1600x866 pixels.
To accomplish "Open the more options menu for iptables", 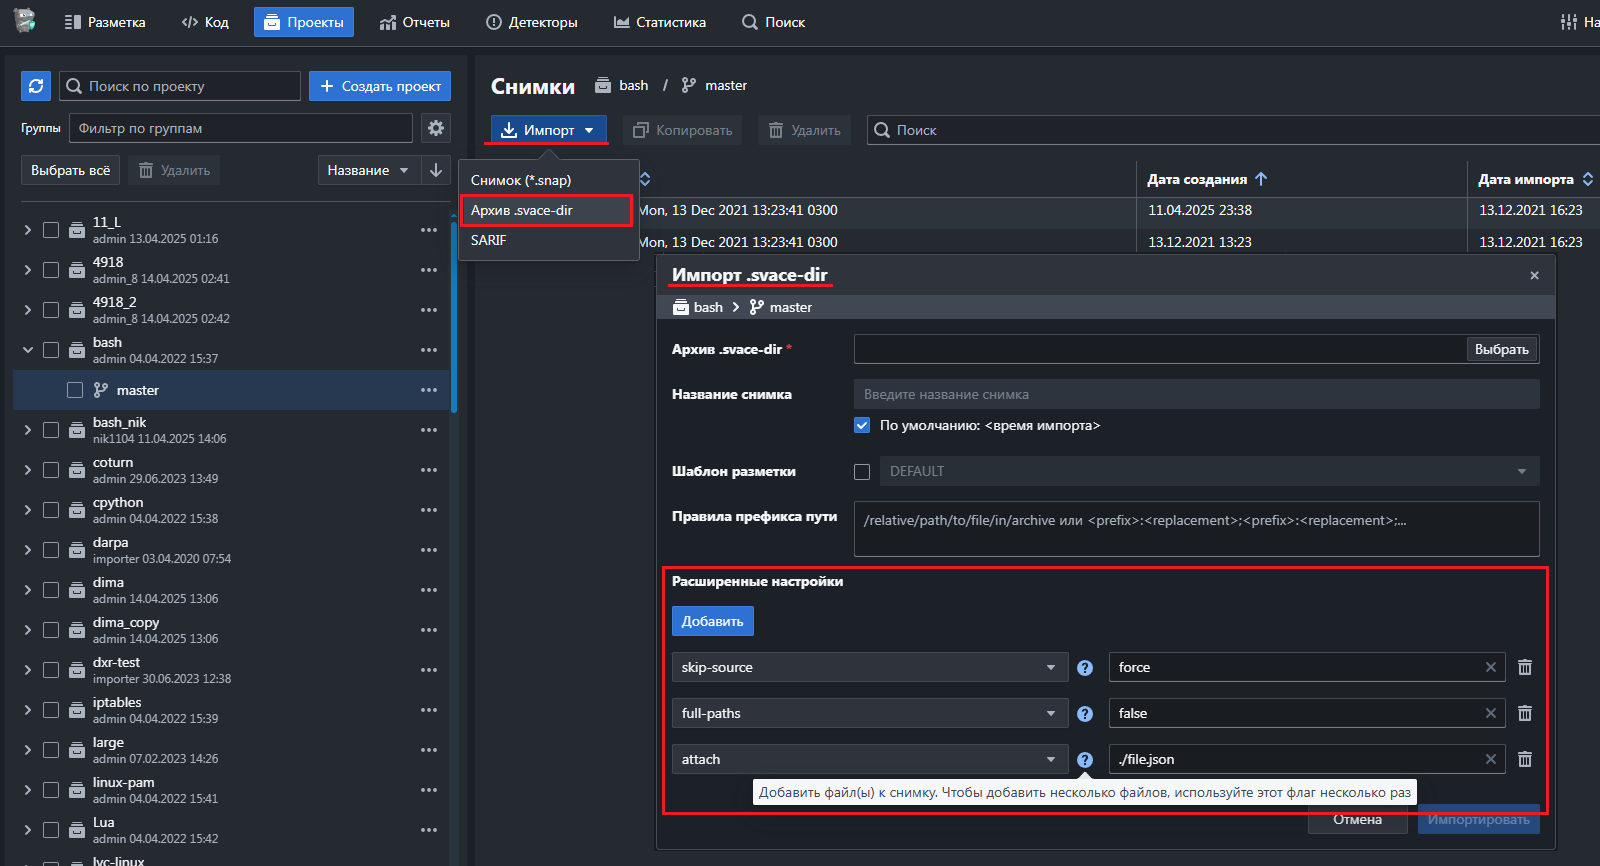I will pyautogui.click(x=429, y=710).
